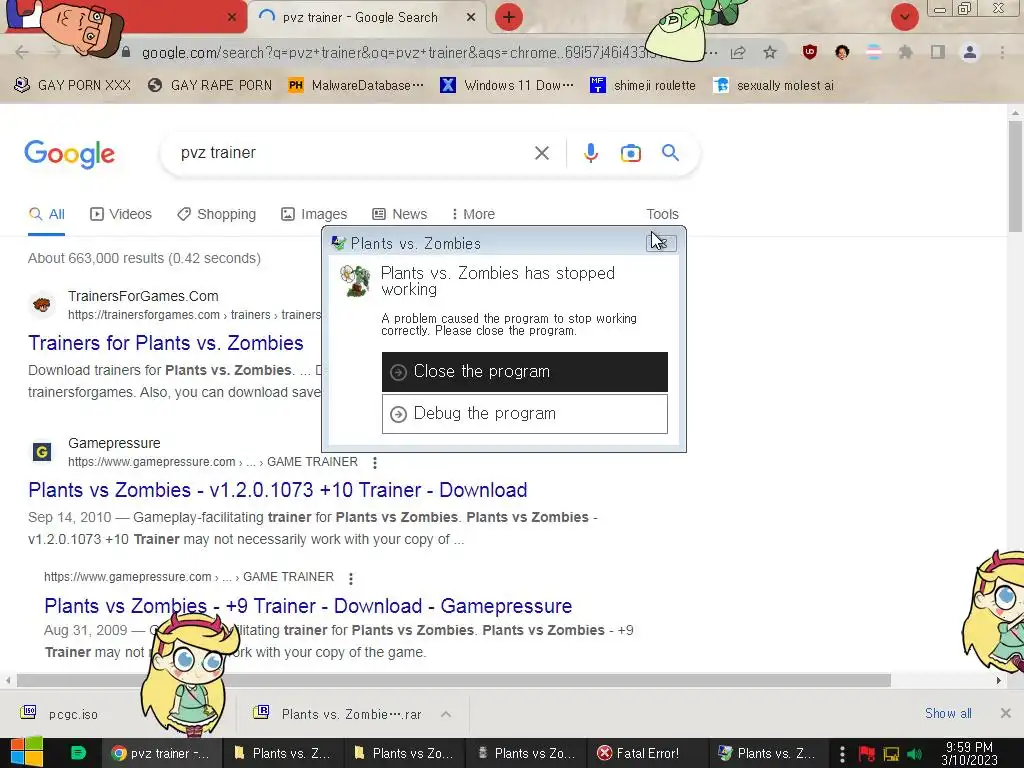Switch to the Shopping tab
Screen dimensions: 1024x768
[x=216, y=214]
